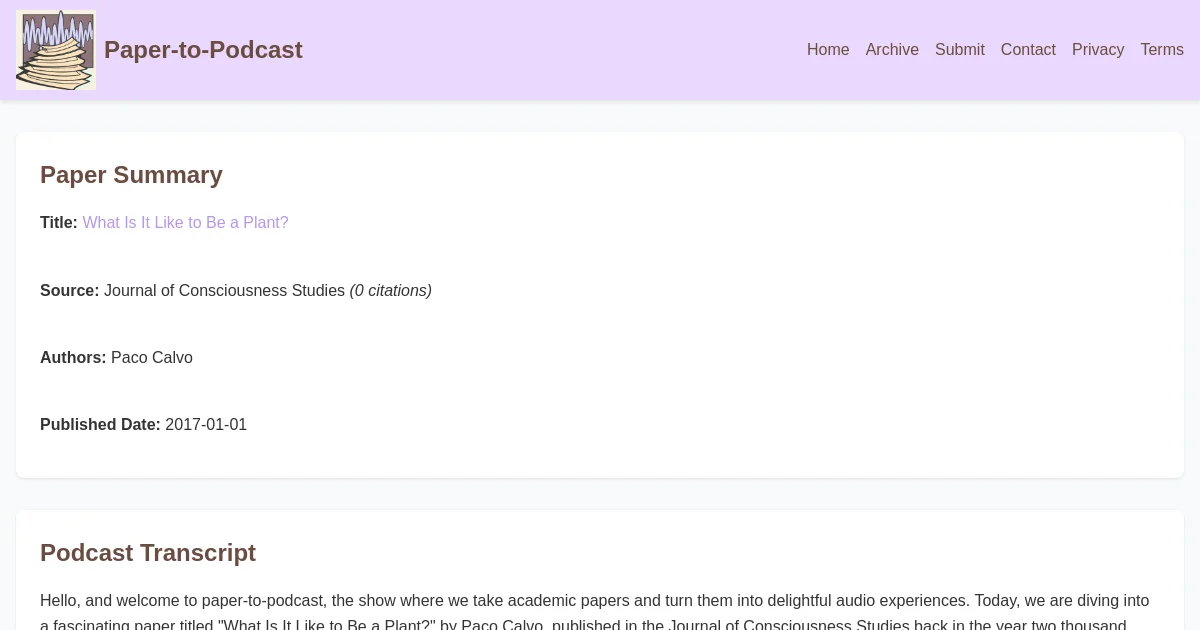The image size is (1200, 630).
Task: Click the Paper-to-Podcast logo image
Action: tap(56, 50)
